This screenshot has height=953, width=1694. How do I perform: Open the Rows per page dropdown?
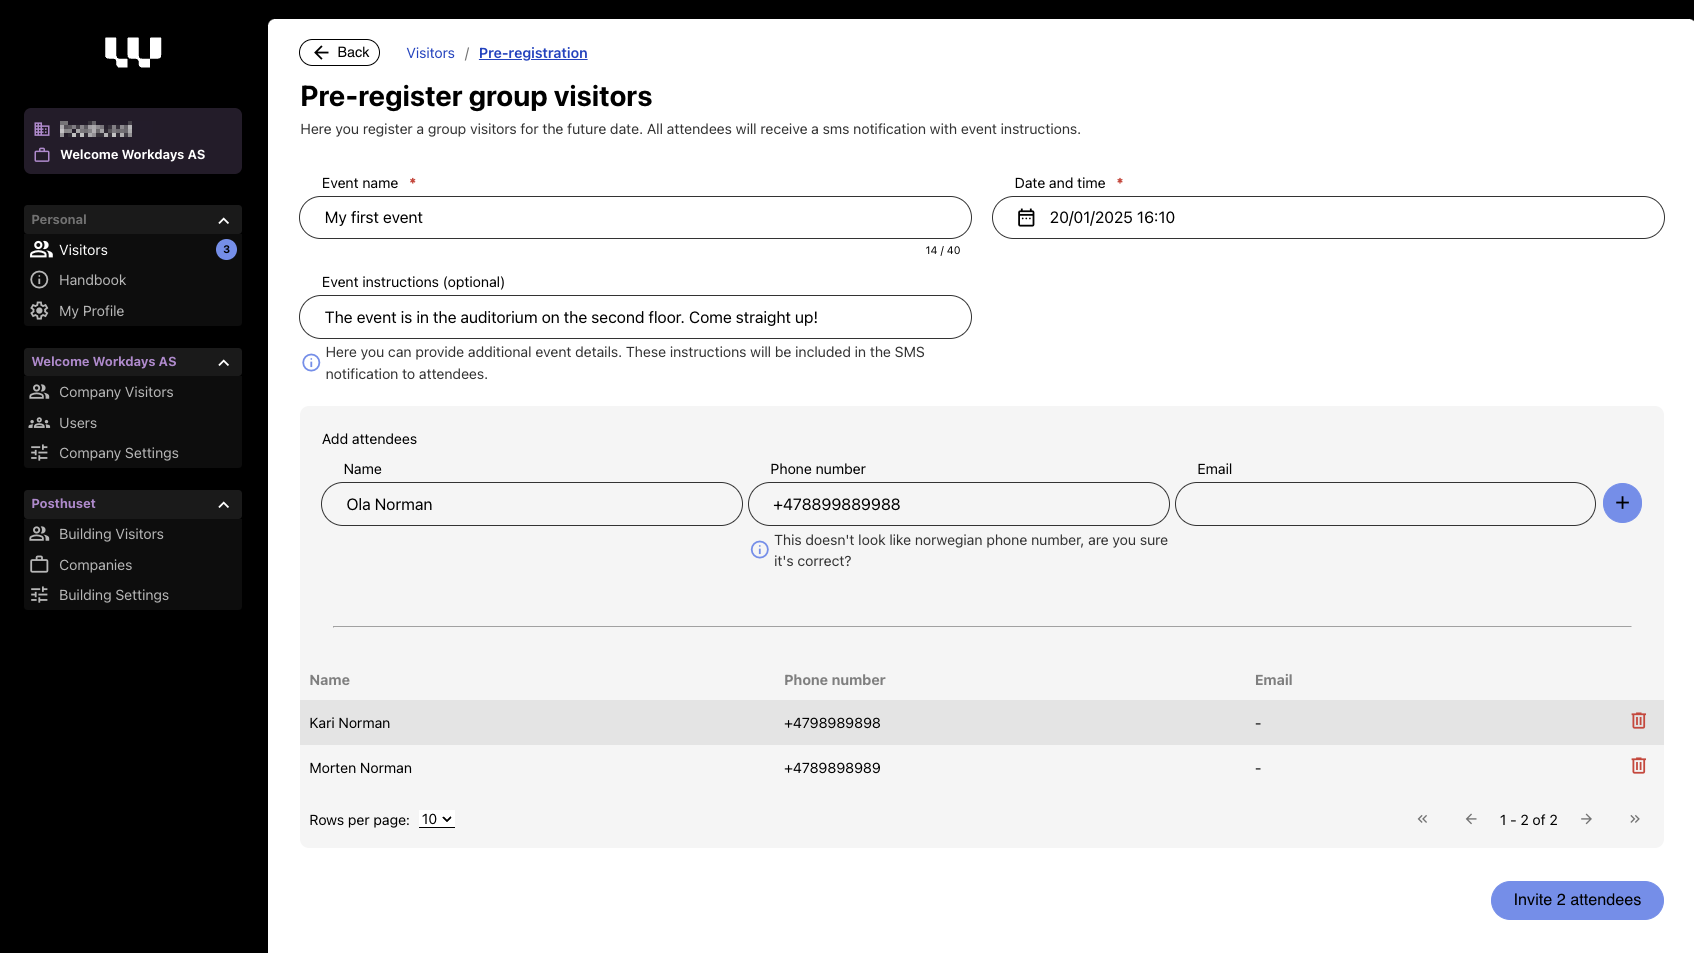click(437, 819)
